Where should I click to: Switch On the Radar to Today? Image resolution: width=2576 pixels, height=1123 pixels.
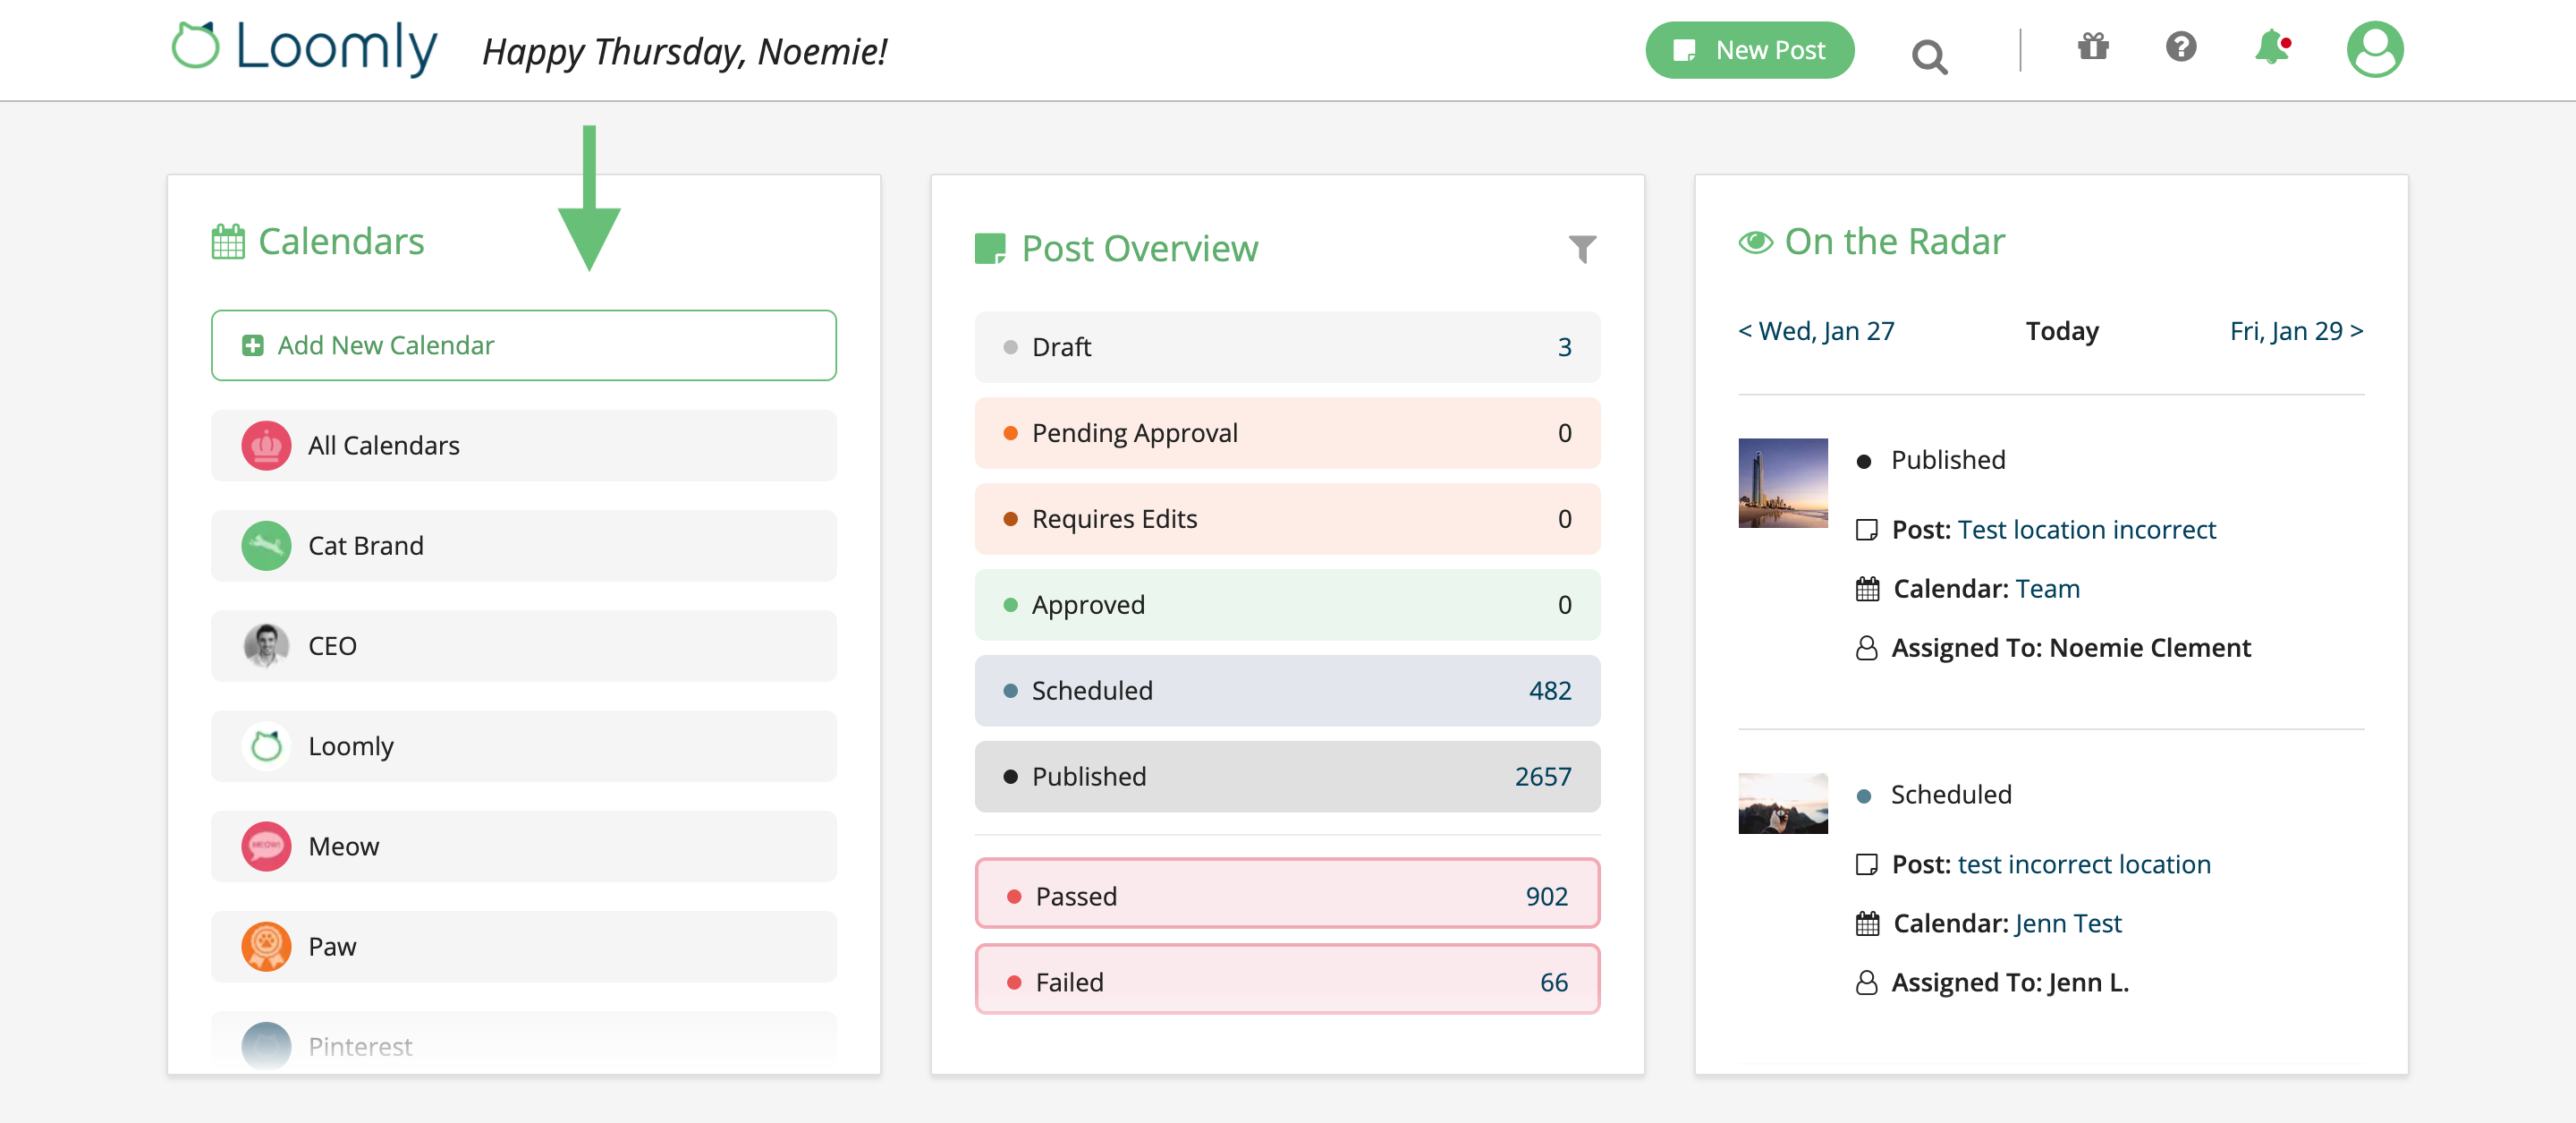point(2062,331)
